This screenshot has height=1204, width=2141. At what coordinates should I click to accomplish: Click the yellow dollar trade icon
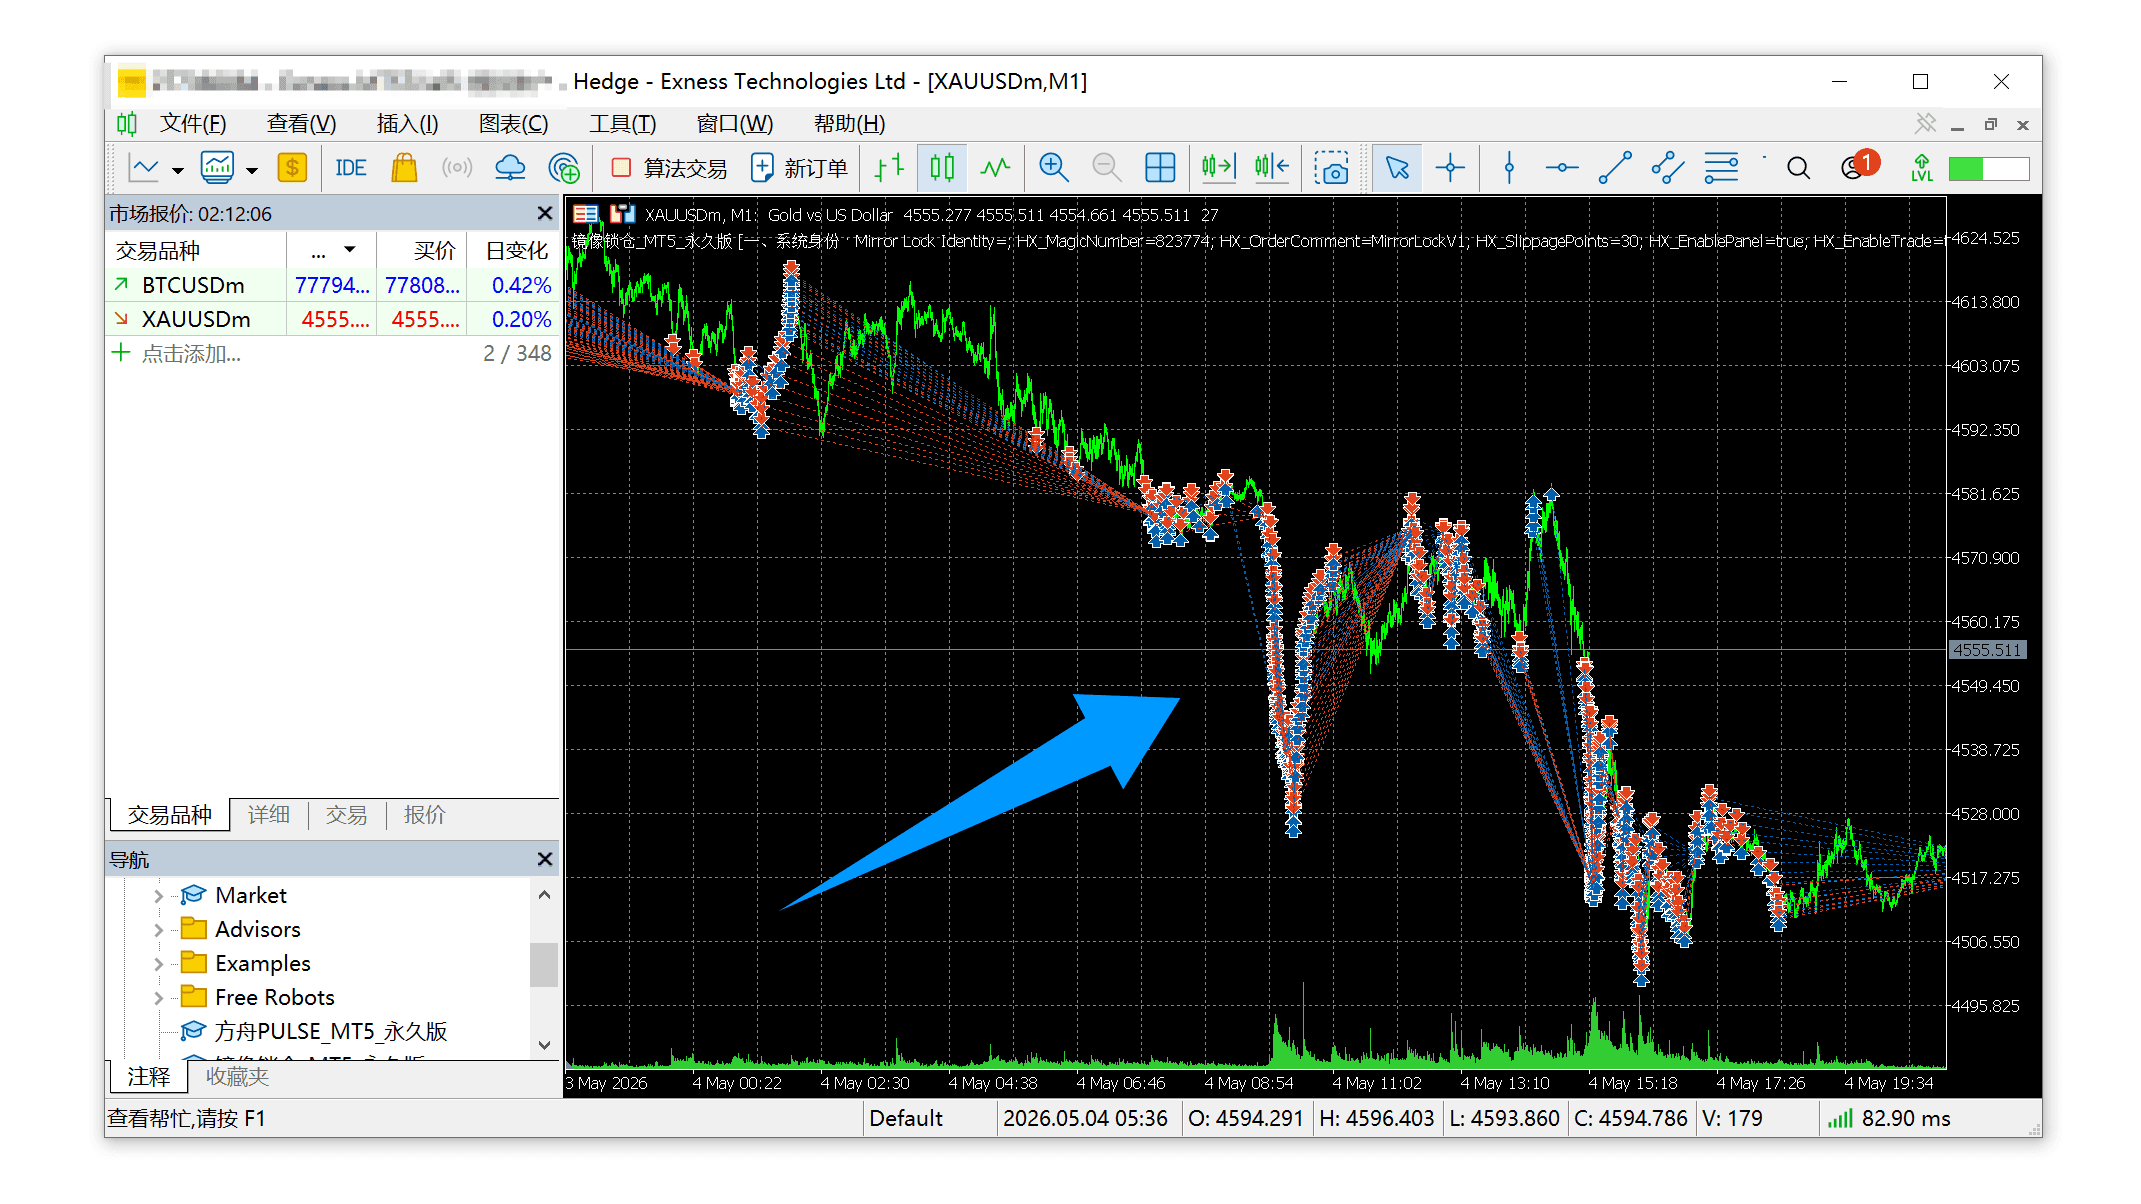[x=292, y=168]
